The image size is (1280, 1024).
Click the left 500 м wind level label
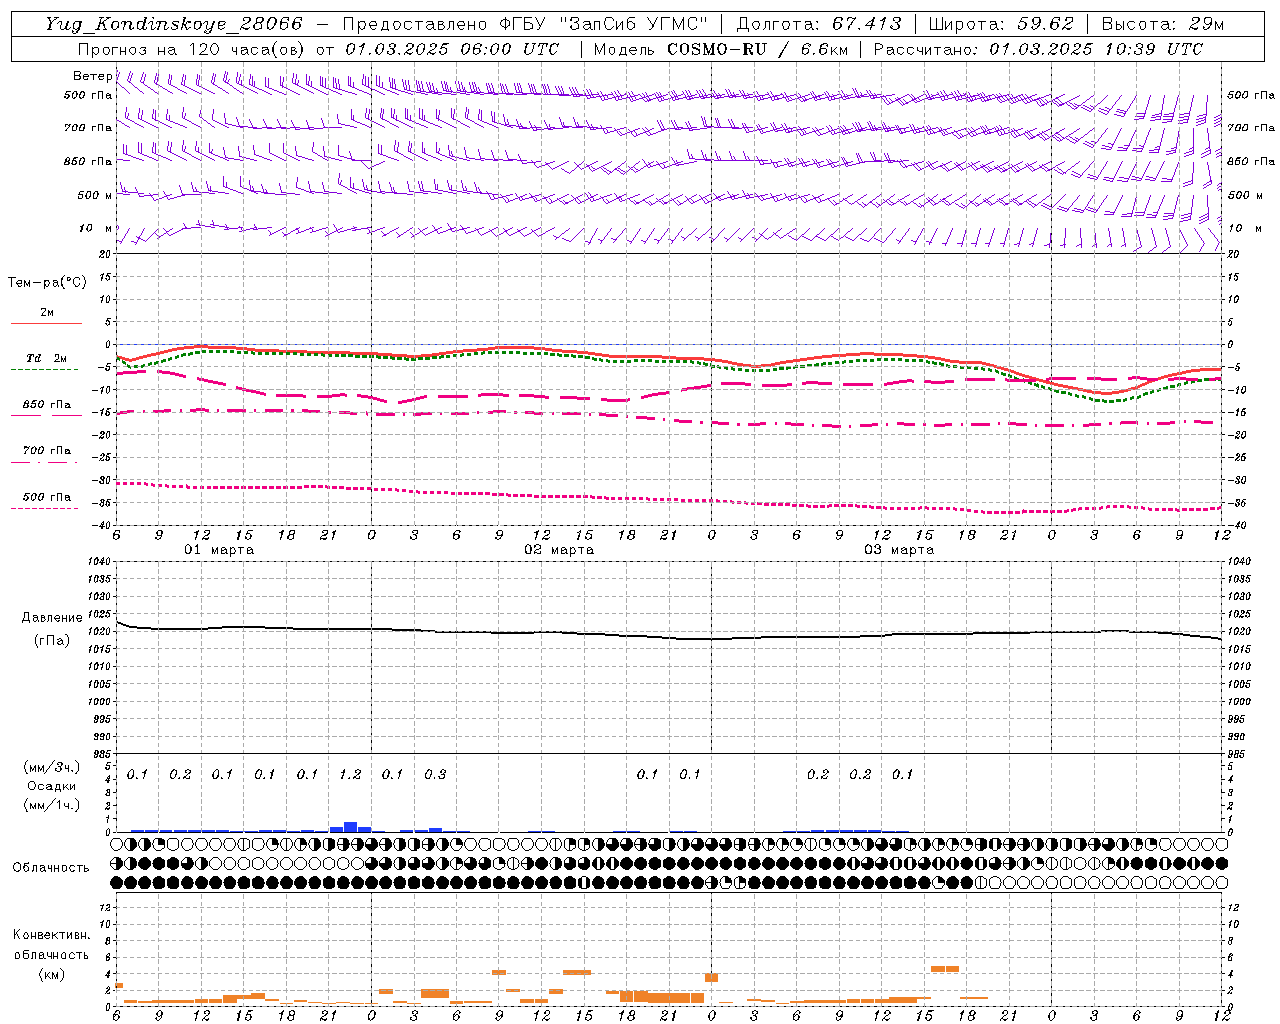(x=95, y=195)
